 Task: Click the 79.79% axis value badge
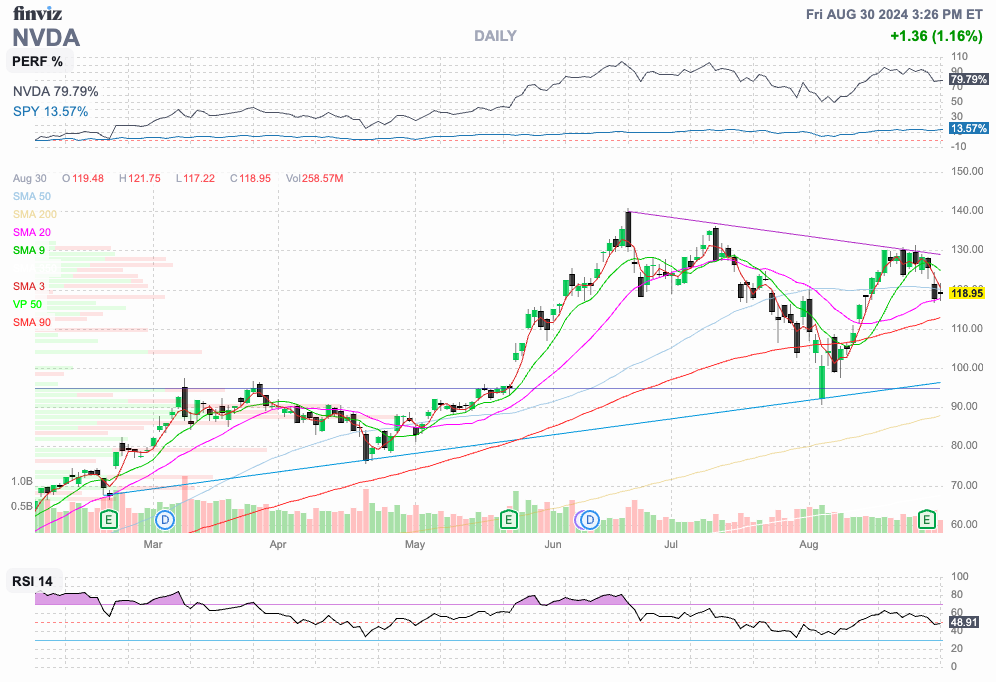coord(969,79)
